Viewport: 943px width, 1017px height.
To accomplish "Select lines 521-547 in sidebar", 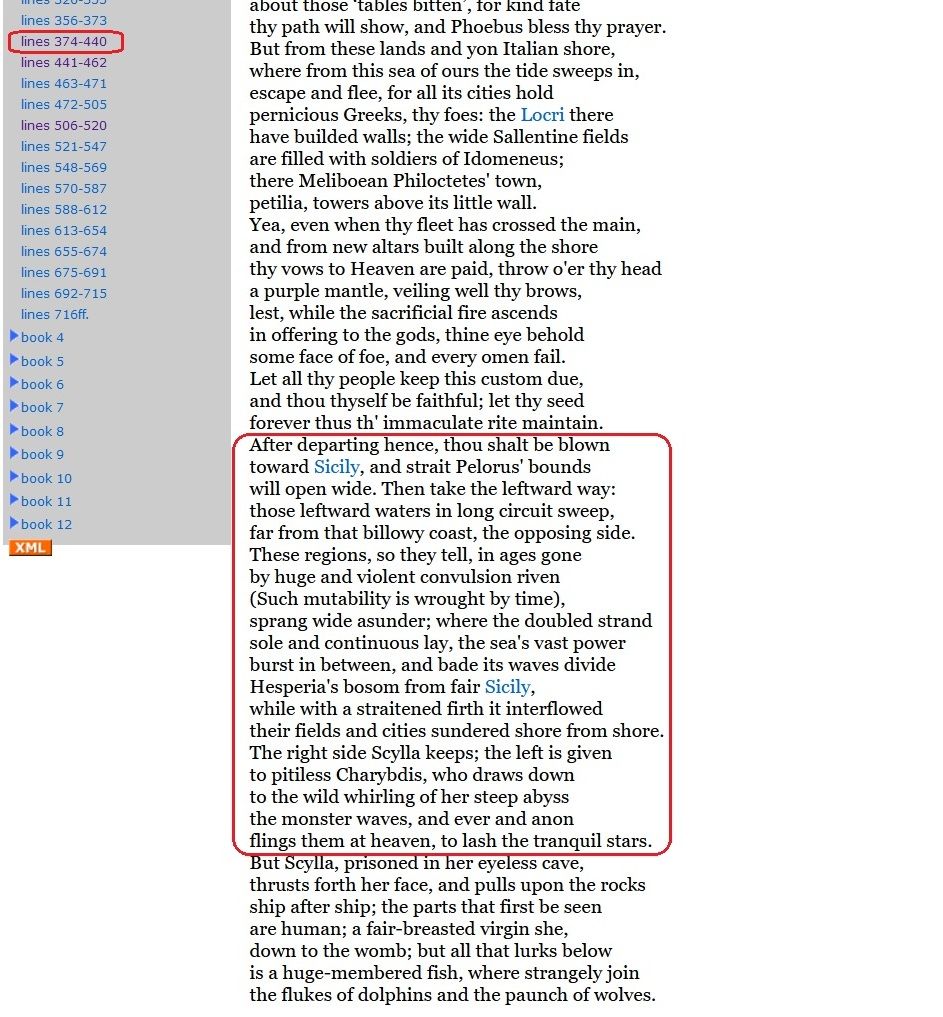I will (x=64, y=147).
